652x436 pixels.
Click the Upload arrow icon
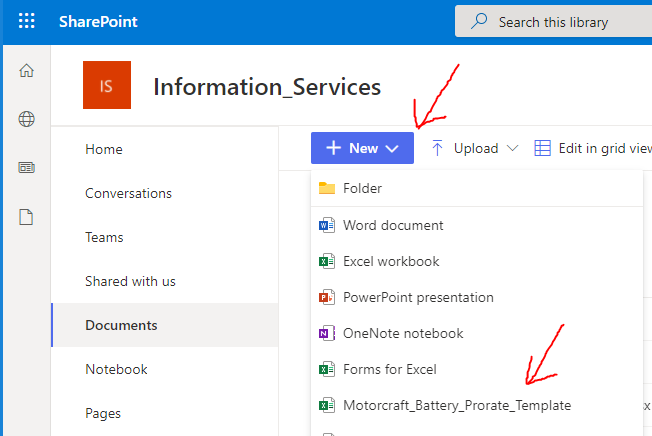pyautogui.click(x=437, y=148)
